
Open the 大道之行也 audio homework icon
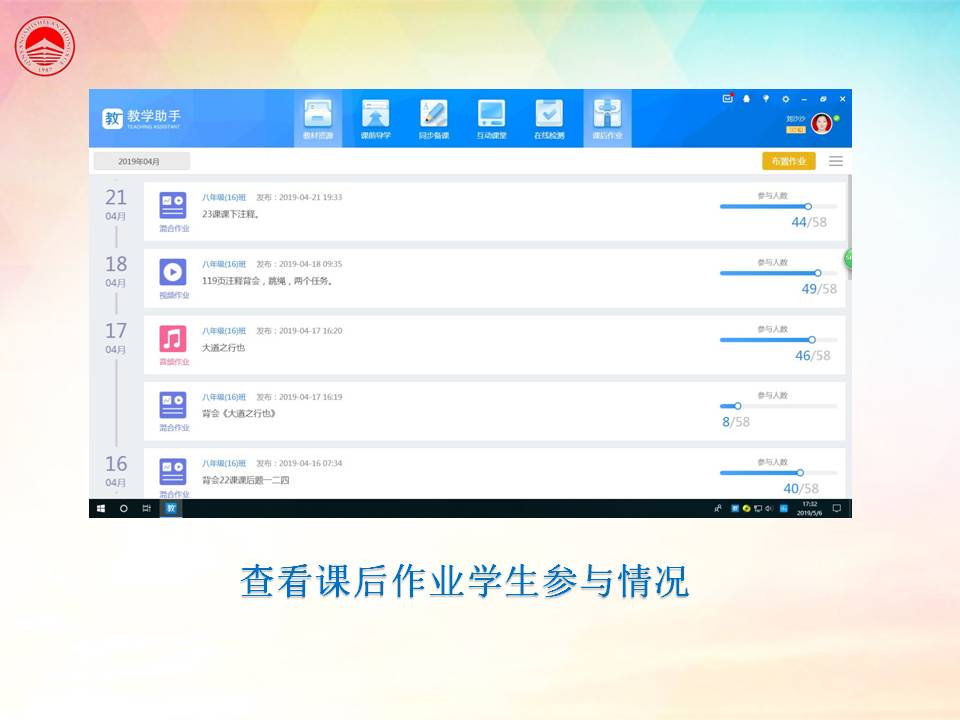tap(173, 339)
